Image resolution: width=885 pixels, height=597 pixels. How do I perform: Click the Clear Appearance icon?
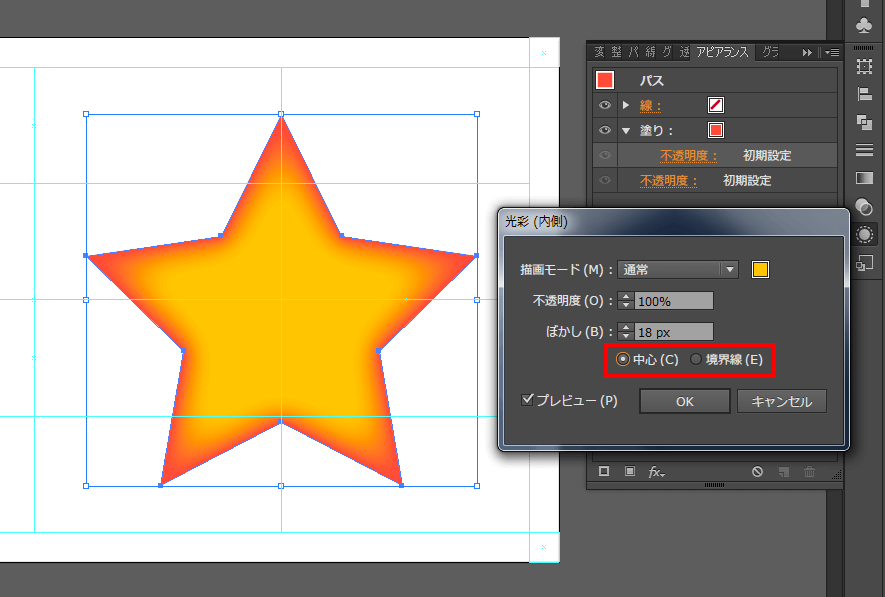758,471
